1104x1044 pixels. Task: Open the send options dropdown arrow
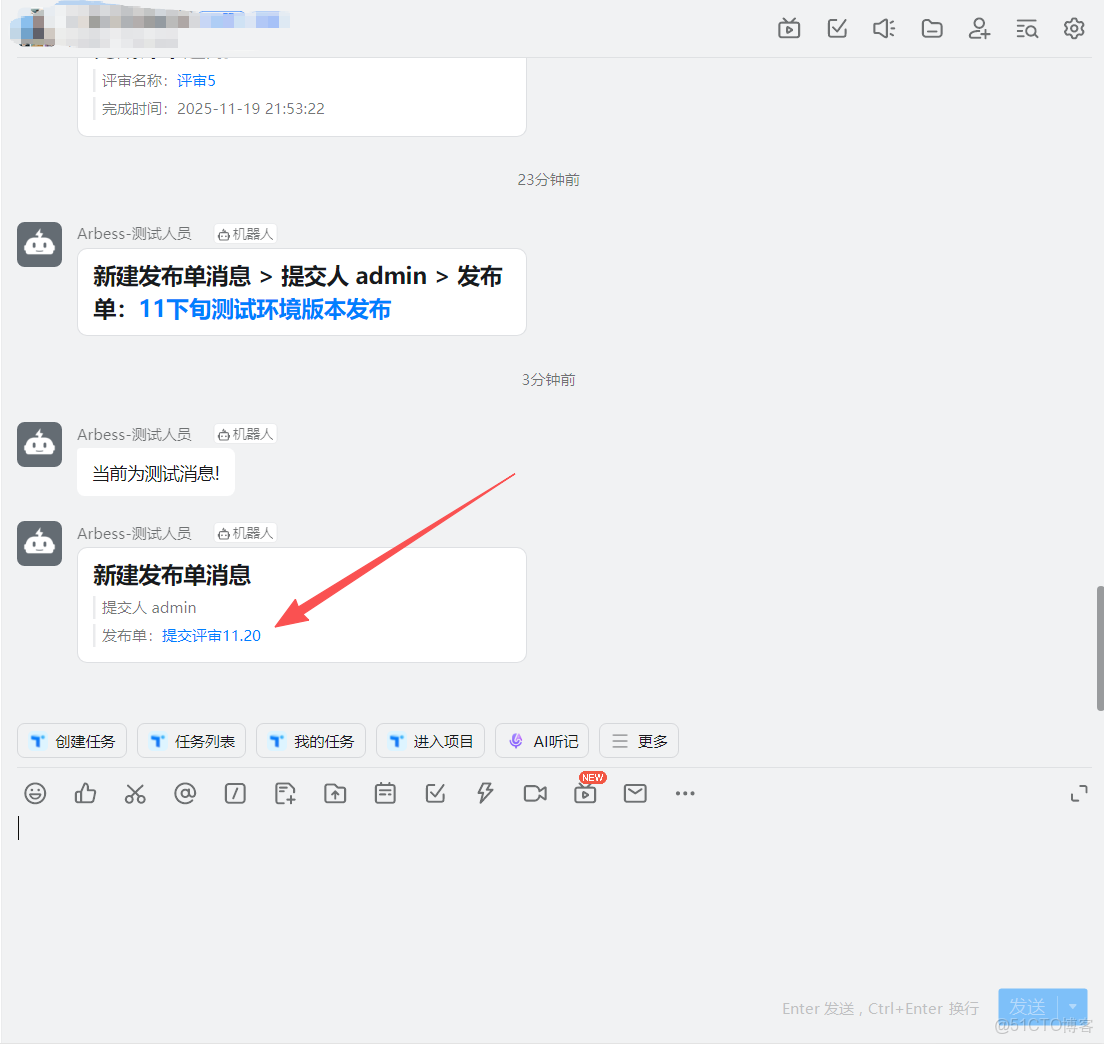pos(1071,1007)
